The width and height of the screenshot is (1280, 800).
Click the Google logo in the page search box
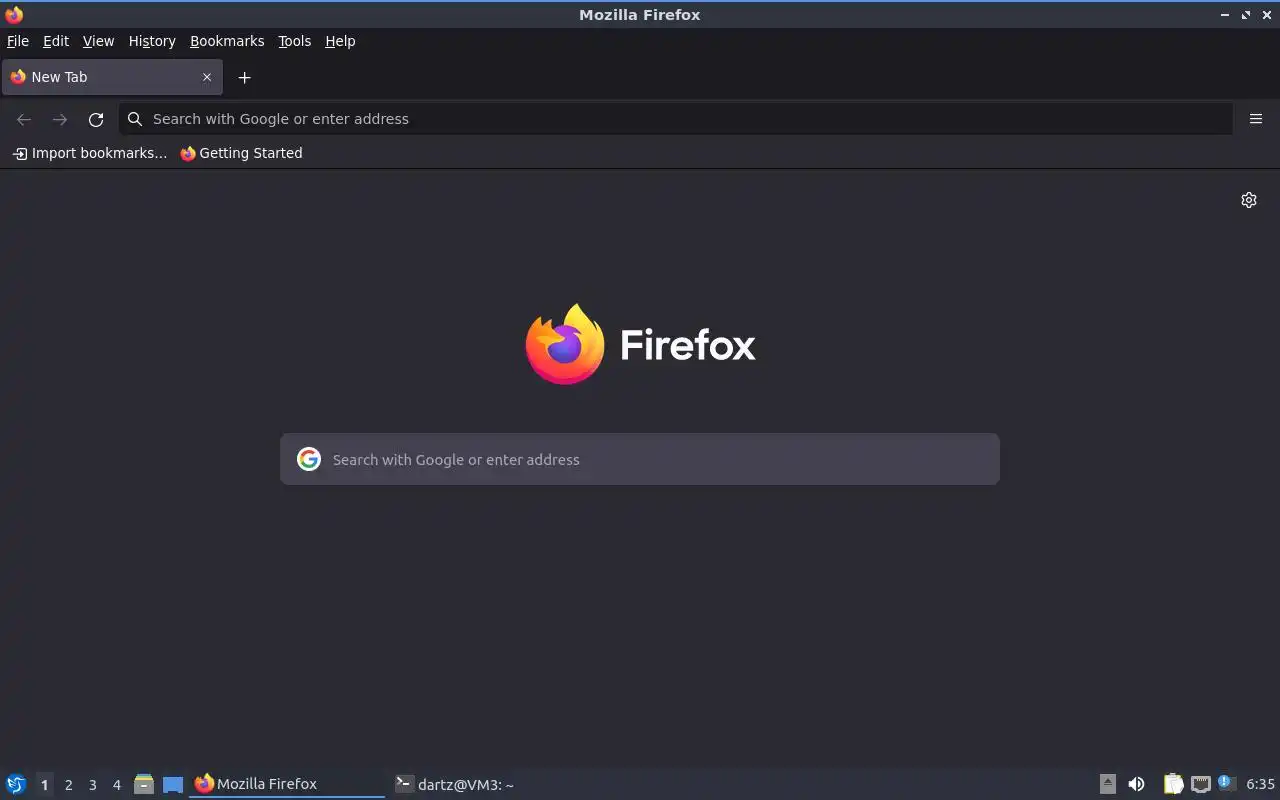pyautogui.click(x=309, y=459)
